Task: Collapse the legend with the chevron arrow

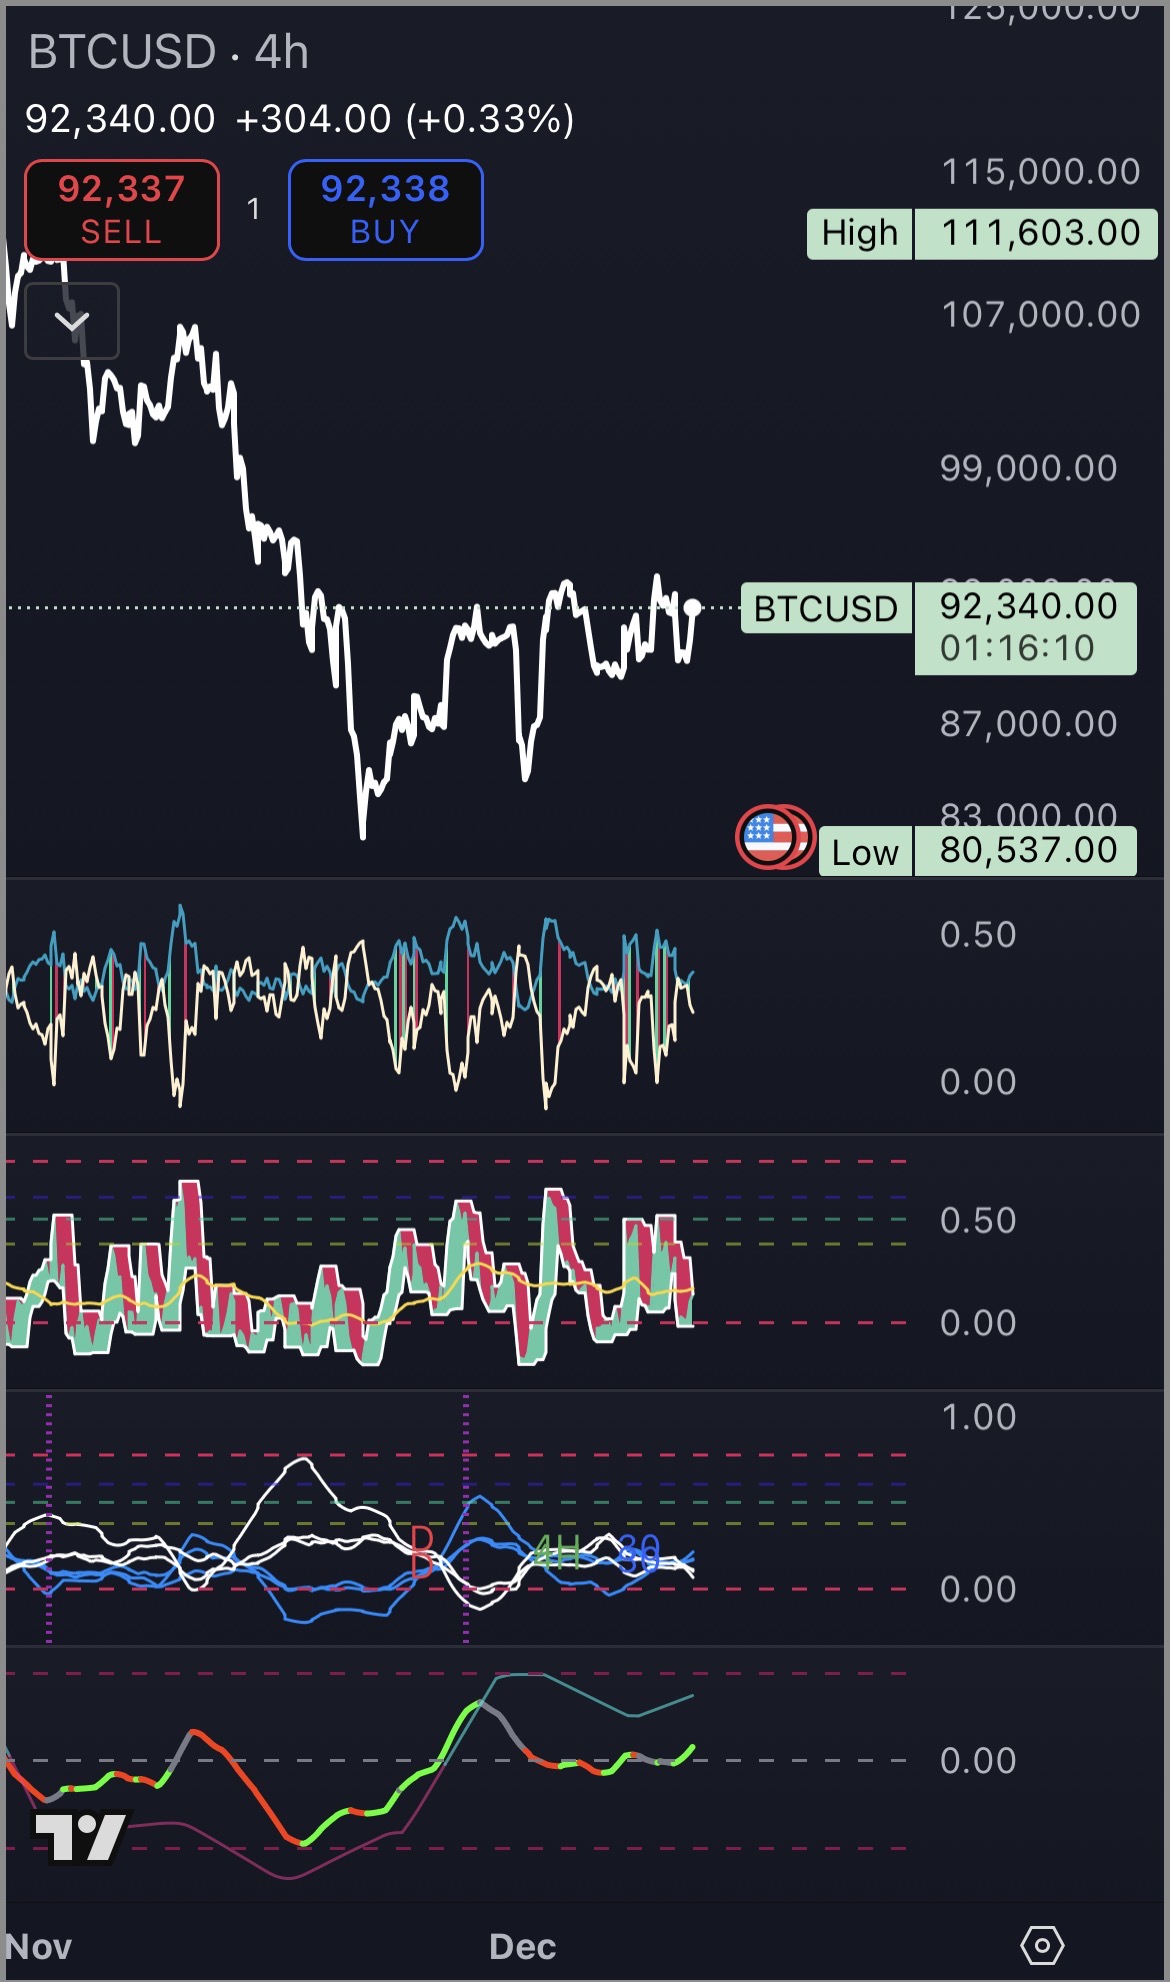Action: point(72,321)
